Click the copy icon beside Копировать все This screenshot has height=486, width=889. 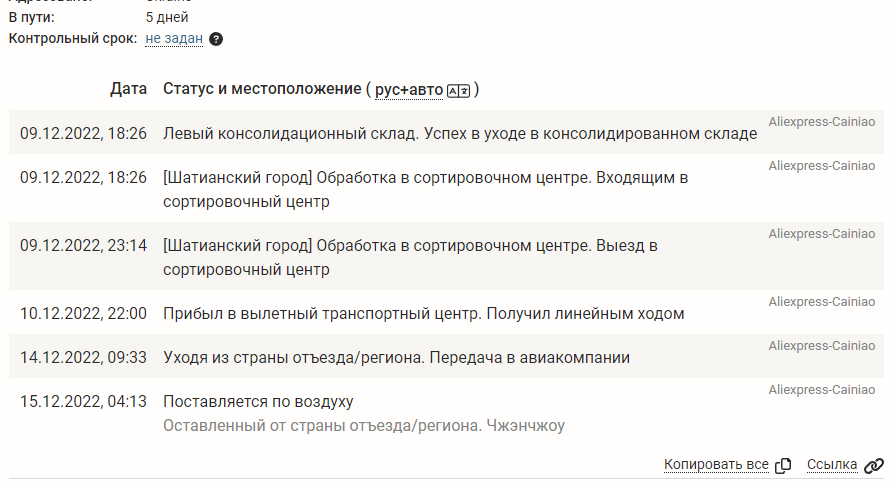(784, 465)
